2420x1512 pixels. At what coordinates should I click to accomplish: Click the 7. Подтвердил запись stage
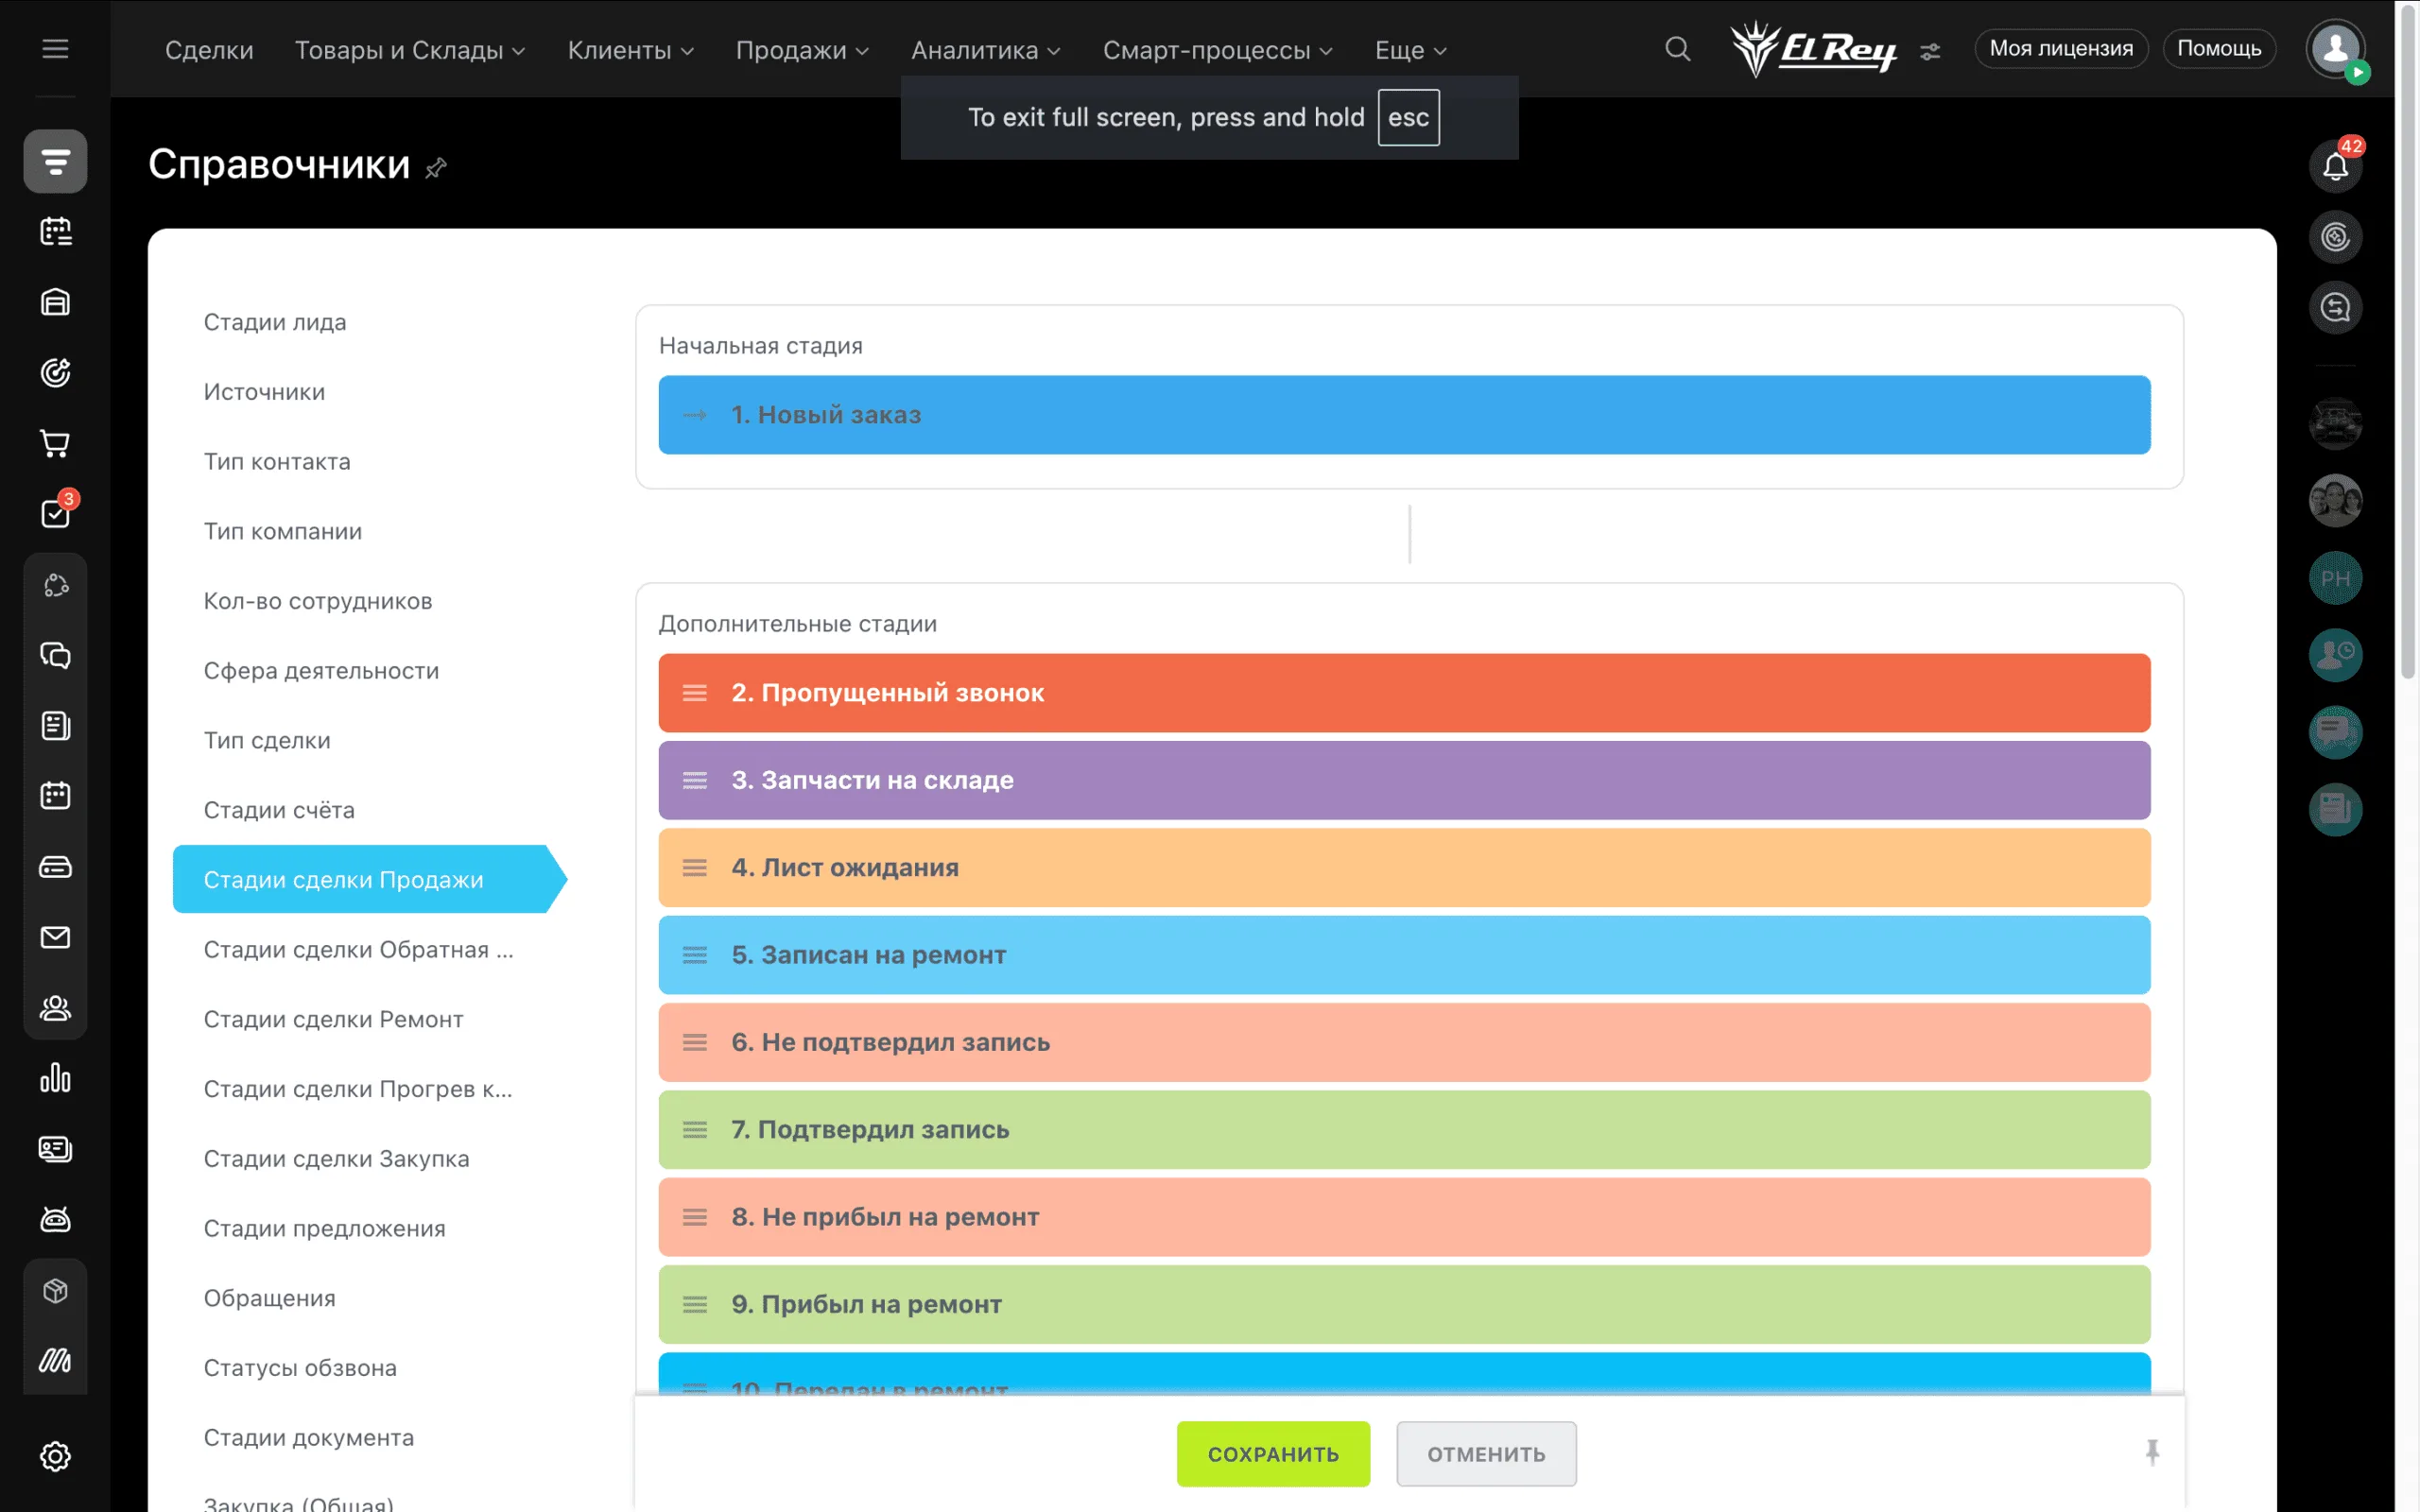tap(1404, 1130)
